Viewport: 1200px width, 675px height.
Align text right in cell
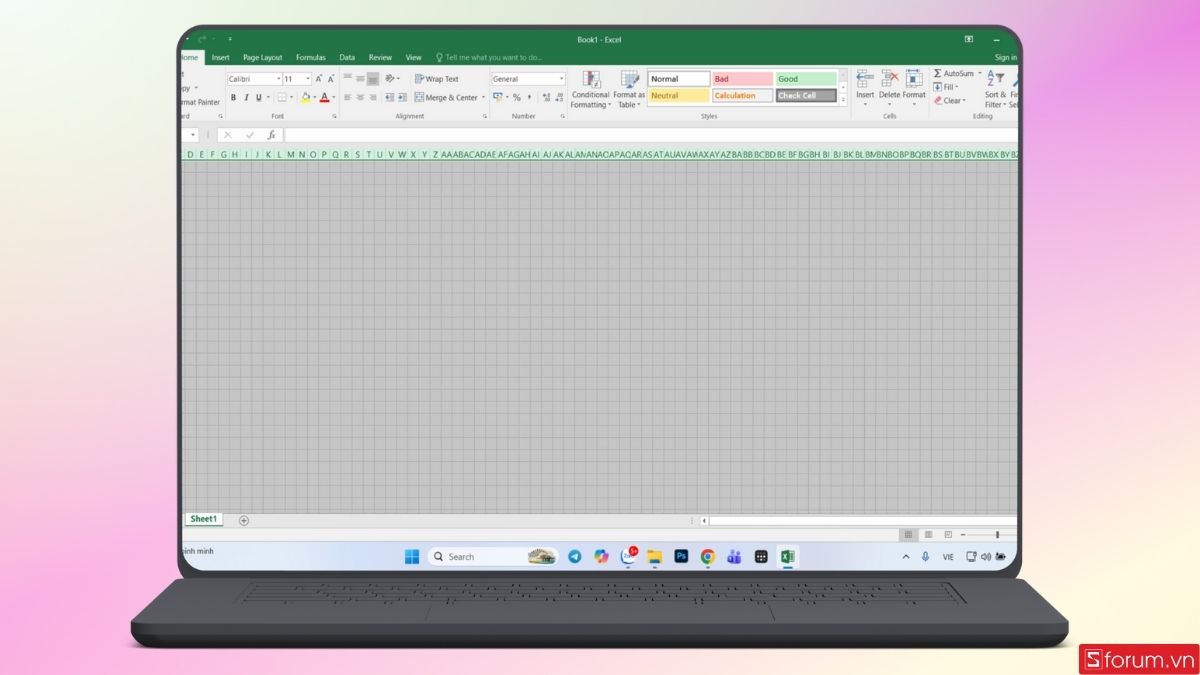click(372, 98)
